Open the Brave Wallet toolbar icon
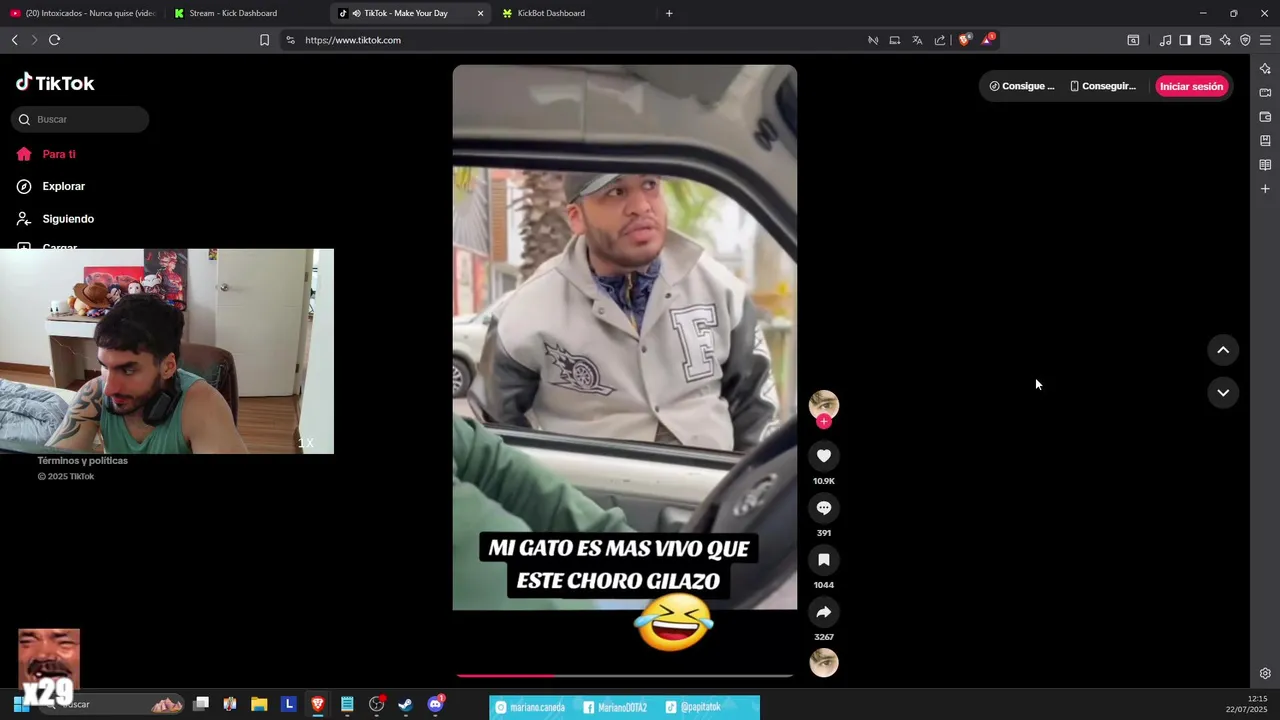The height and width of the screenshot is (720, 1280). 1205,40
